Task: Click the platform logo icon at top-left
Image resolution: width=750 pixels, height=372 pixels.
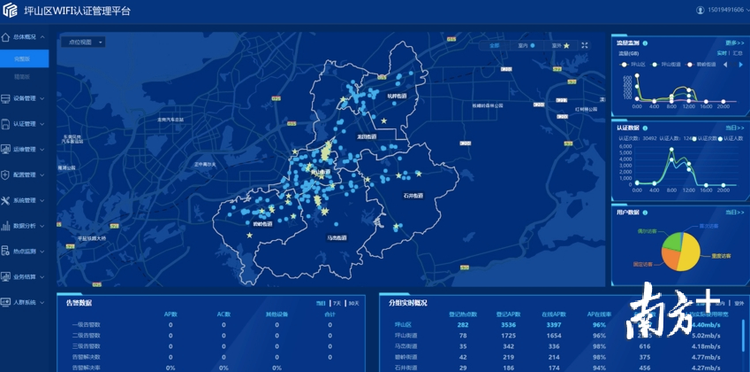Action: click(10, 10)
